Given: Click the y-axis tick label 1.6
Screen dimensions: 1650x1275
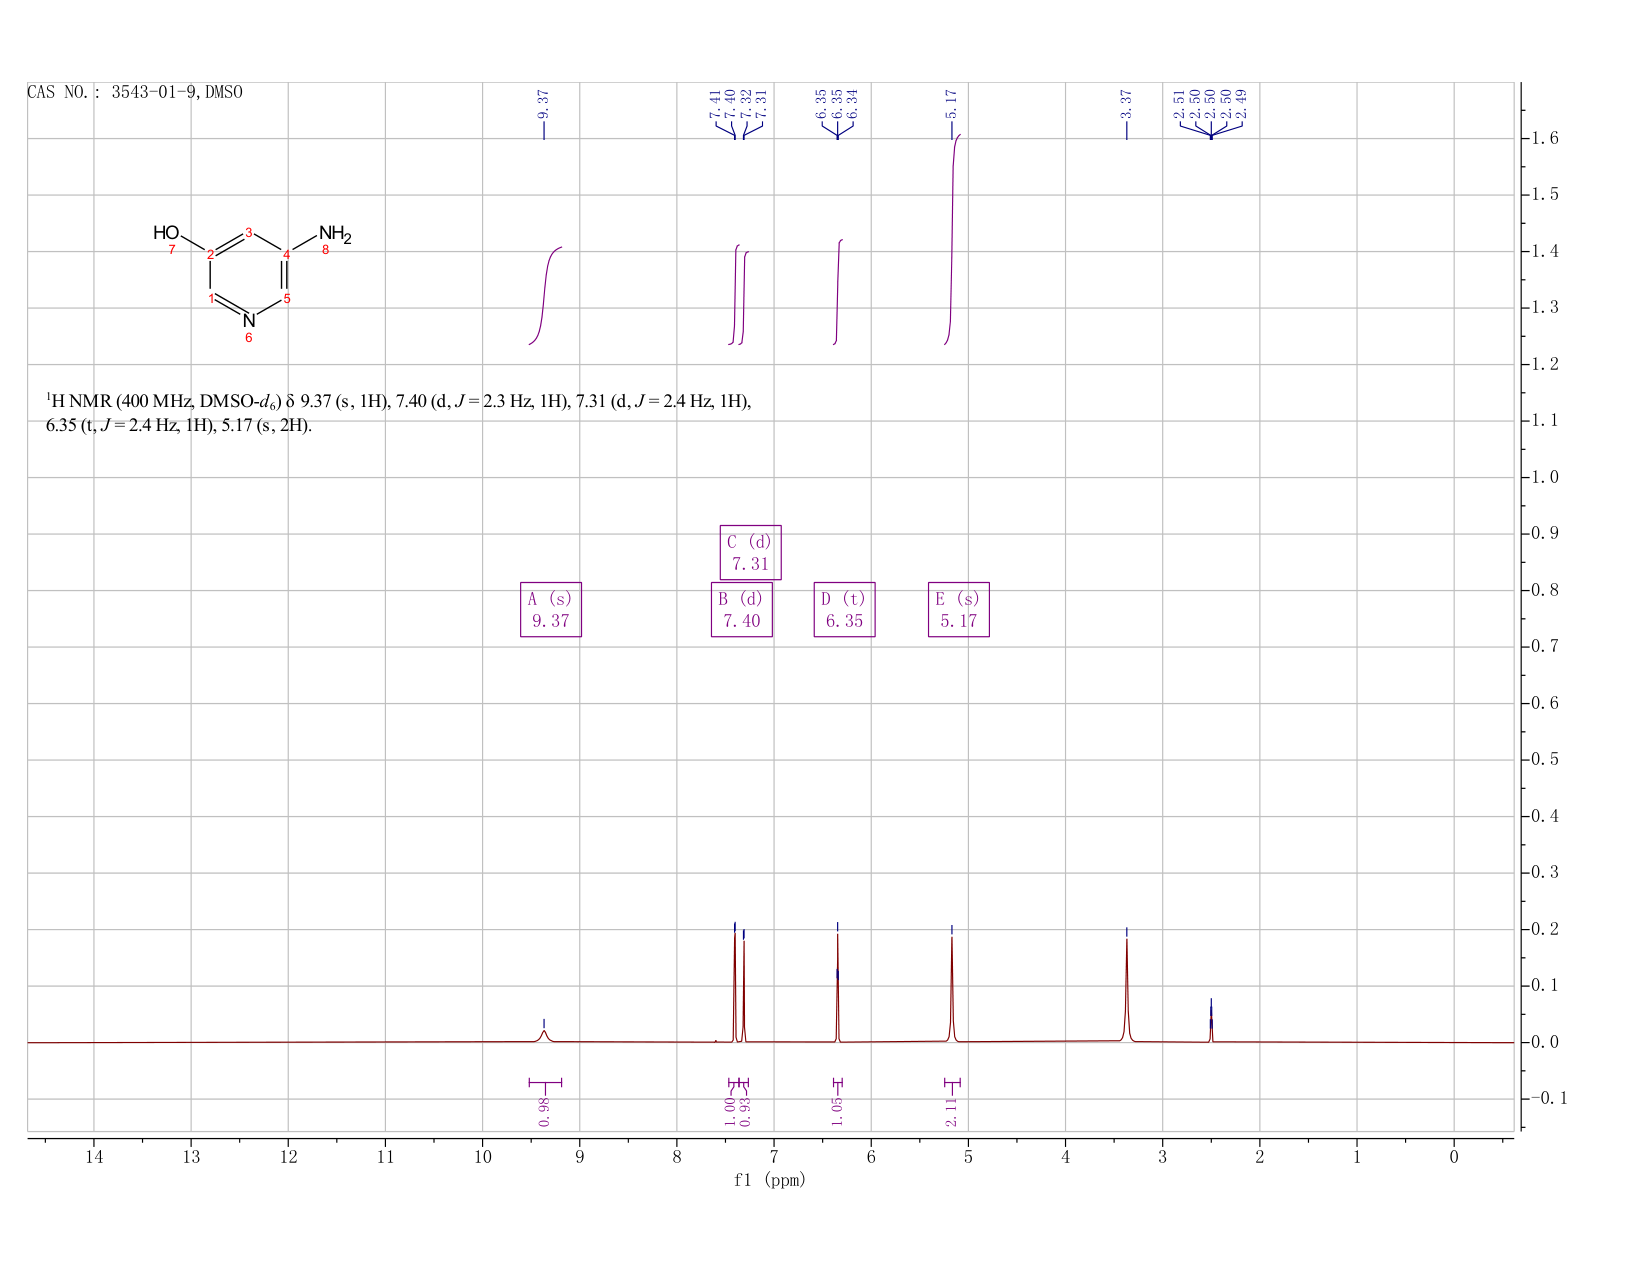Looking at the screenshot, I should (x=1545, y=138).
